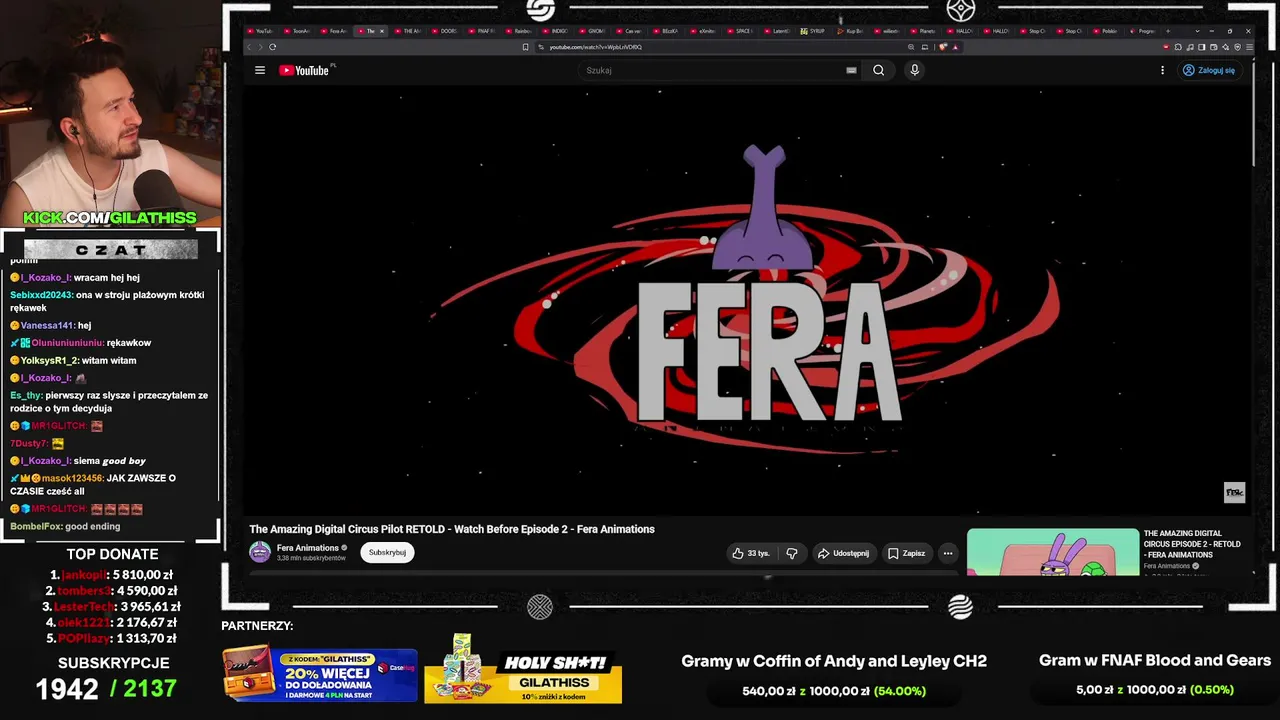Toggle the browser sidebar panel
The height and width of the screenshot is (720, 1280).
[x=1202, y=47]
